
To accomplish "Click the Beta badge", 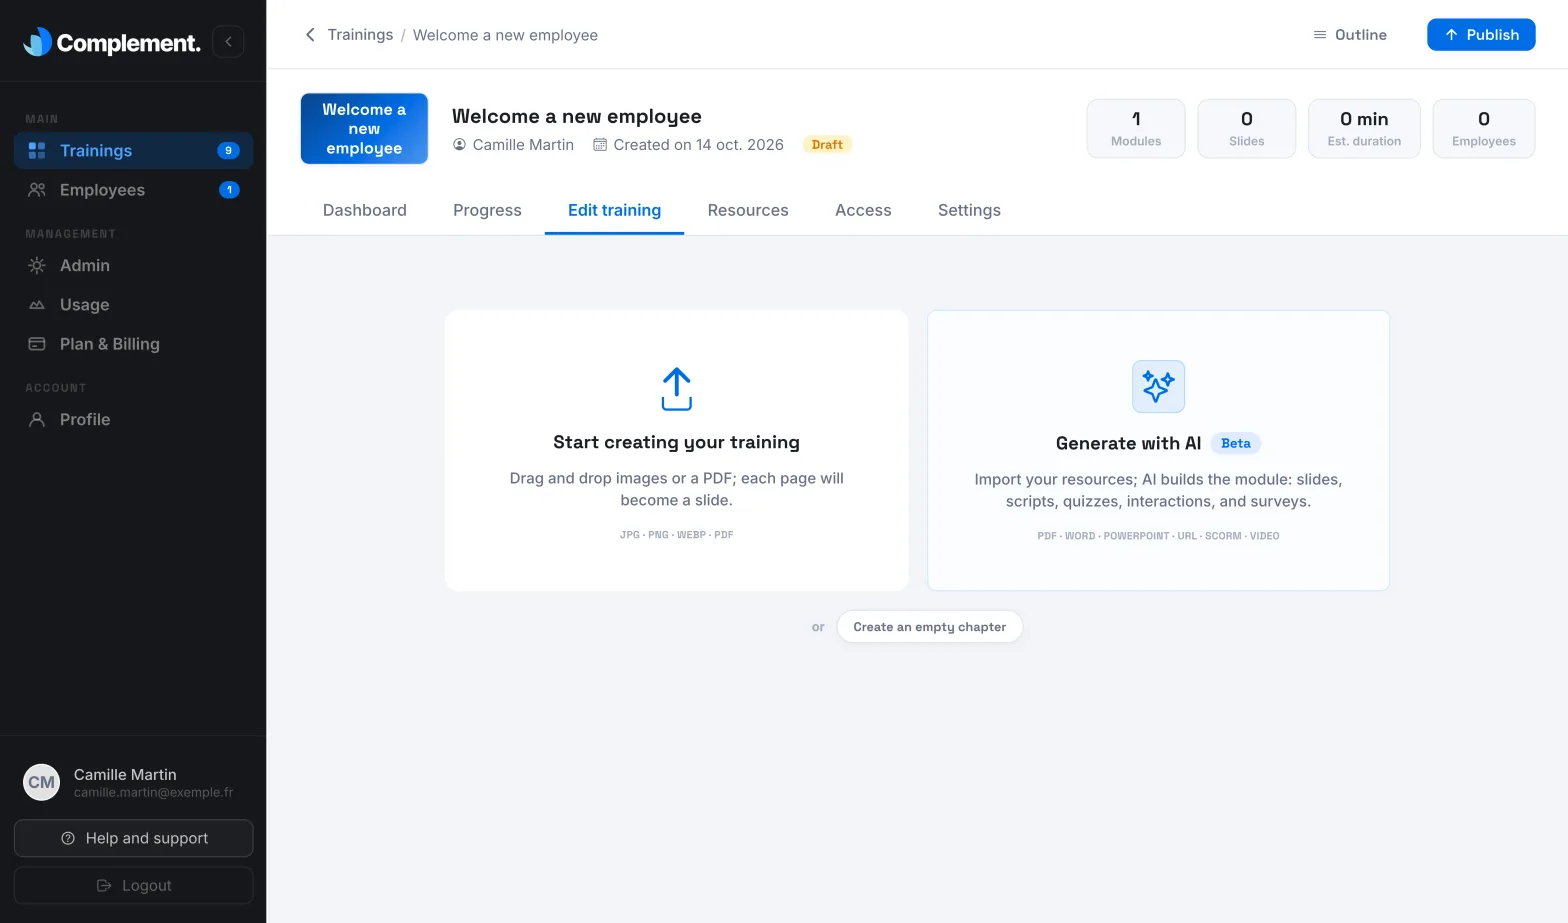I will tap(1236, 444).
